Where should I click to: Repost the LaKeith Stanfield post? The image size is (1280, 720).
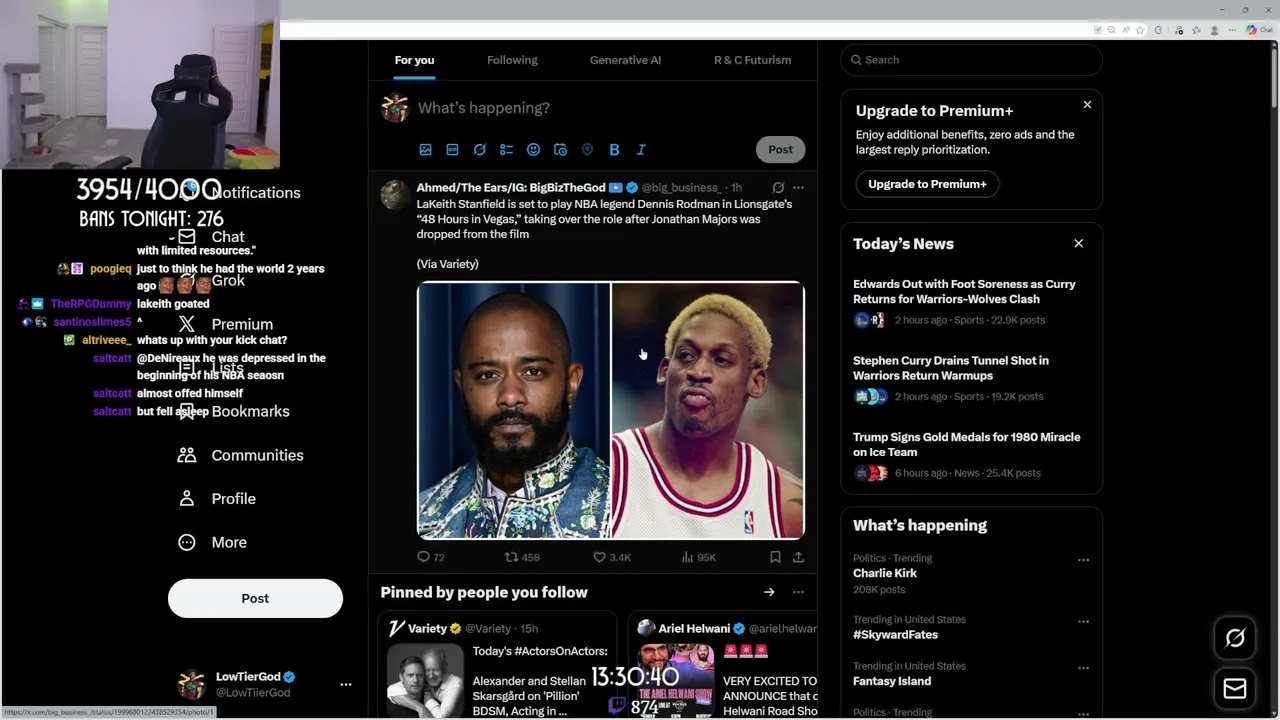click(x=522, y=557)
